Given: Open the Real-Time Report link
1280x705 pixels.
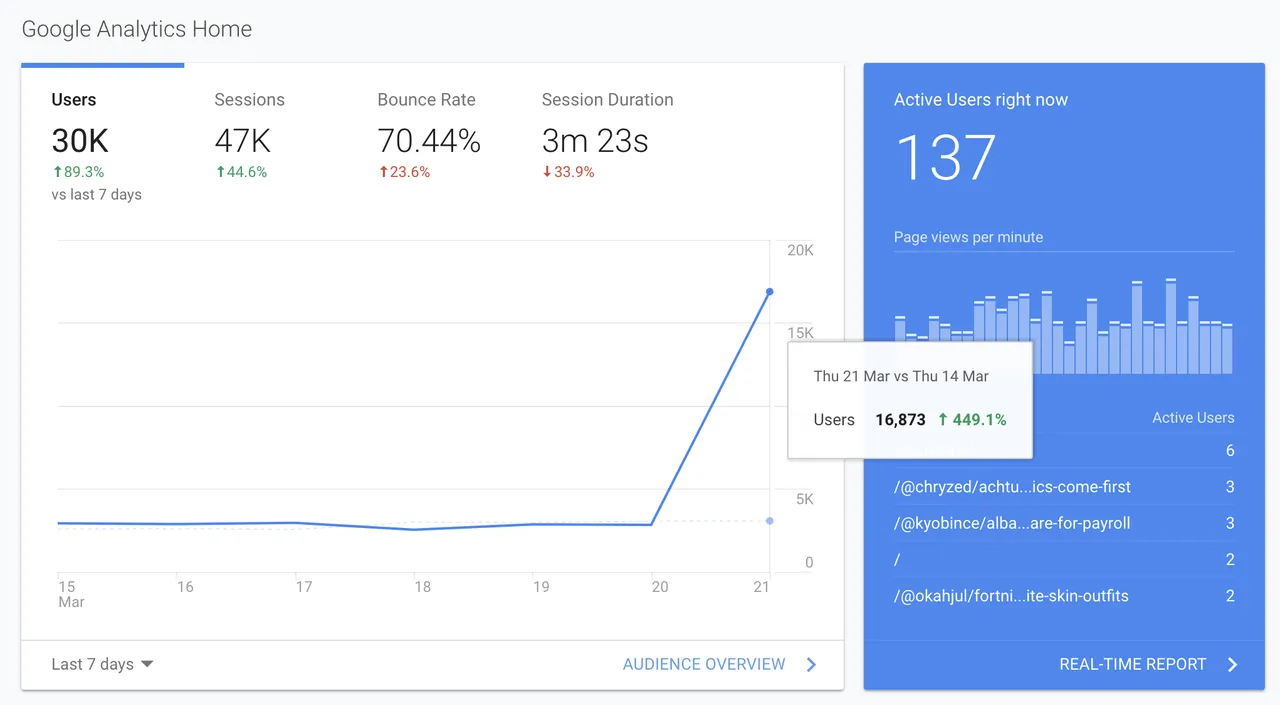Looking at the screenshot, I should click(x=1133, y=664).
